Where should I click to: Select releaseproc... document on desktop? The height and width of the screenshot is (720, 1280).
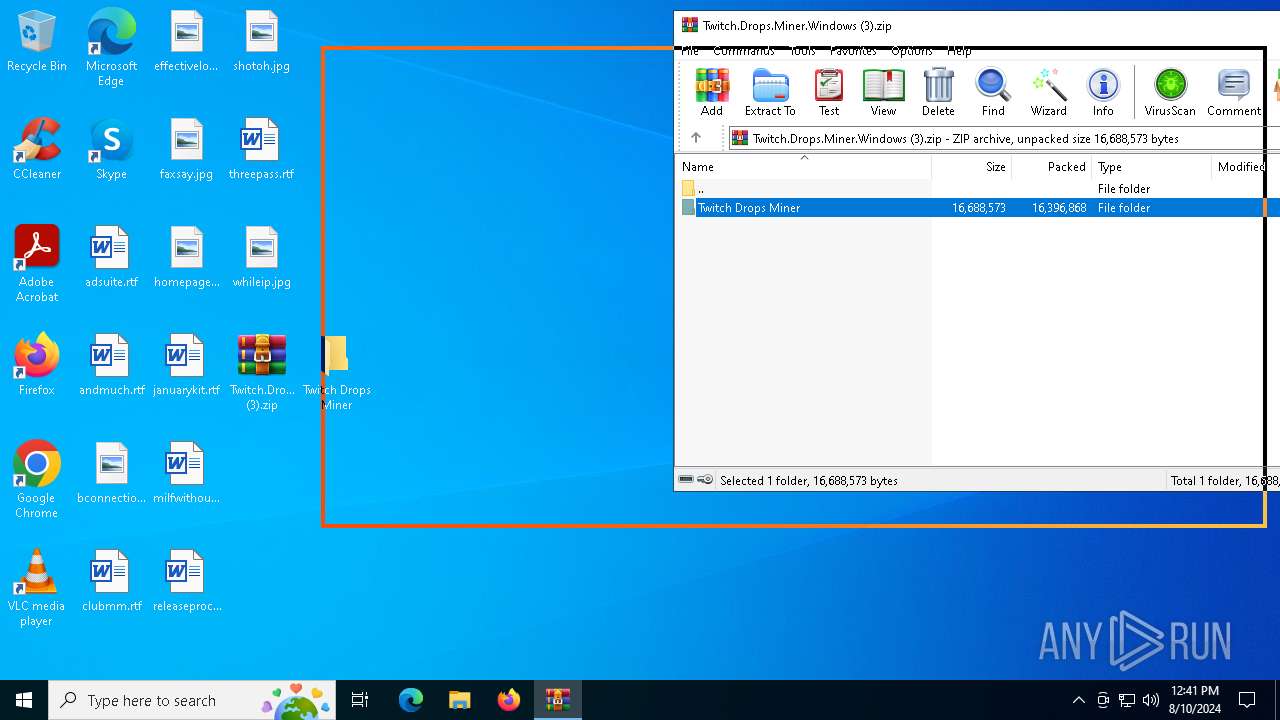(x=186, y=581)
